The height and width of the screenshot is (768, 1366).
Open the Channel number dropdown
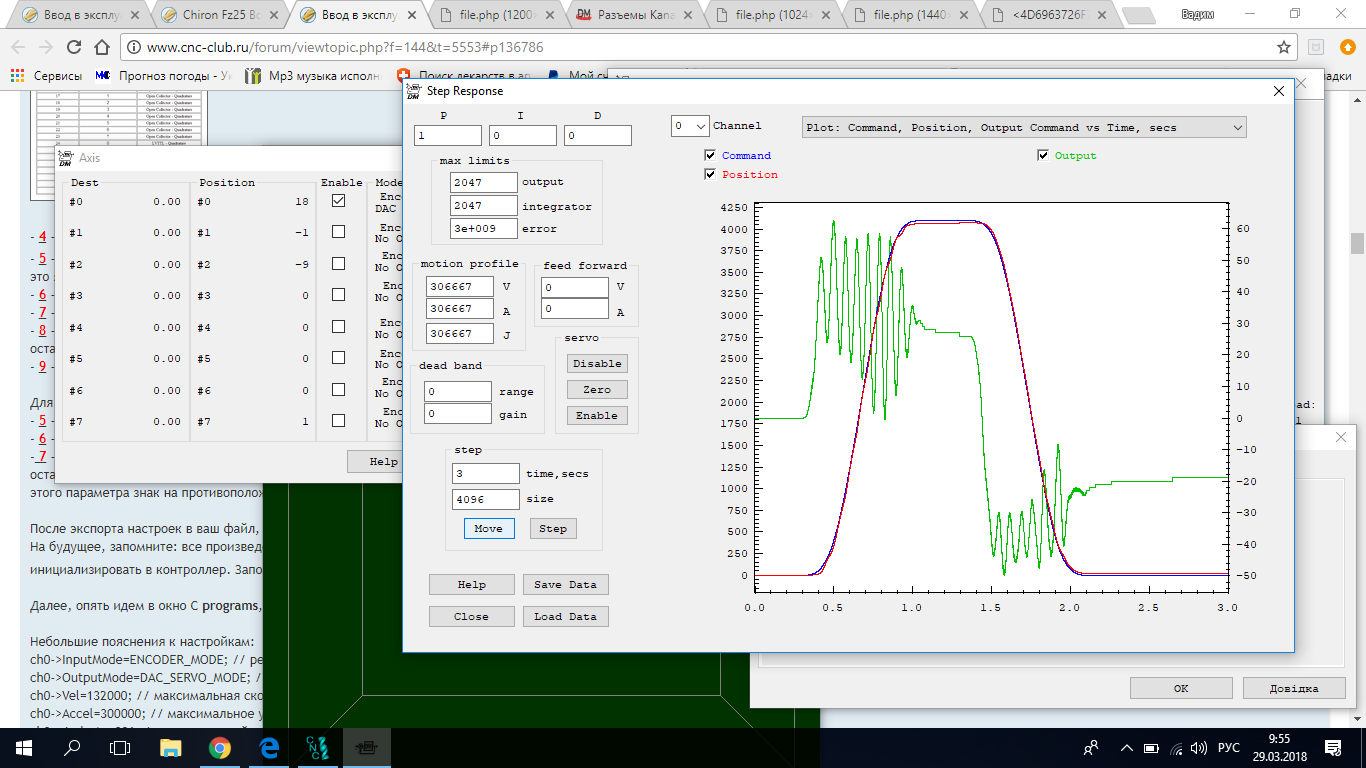[x=689, y=127]
